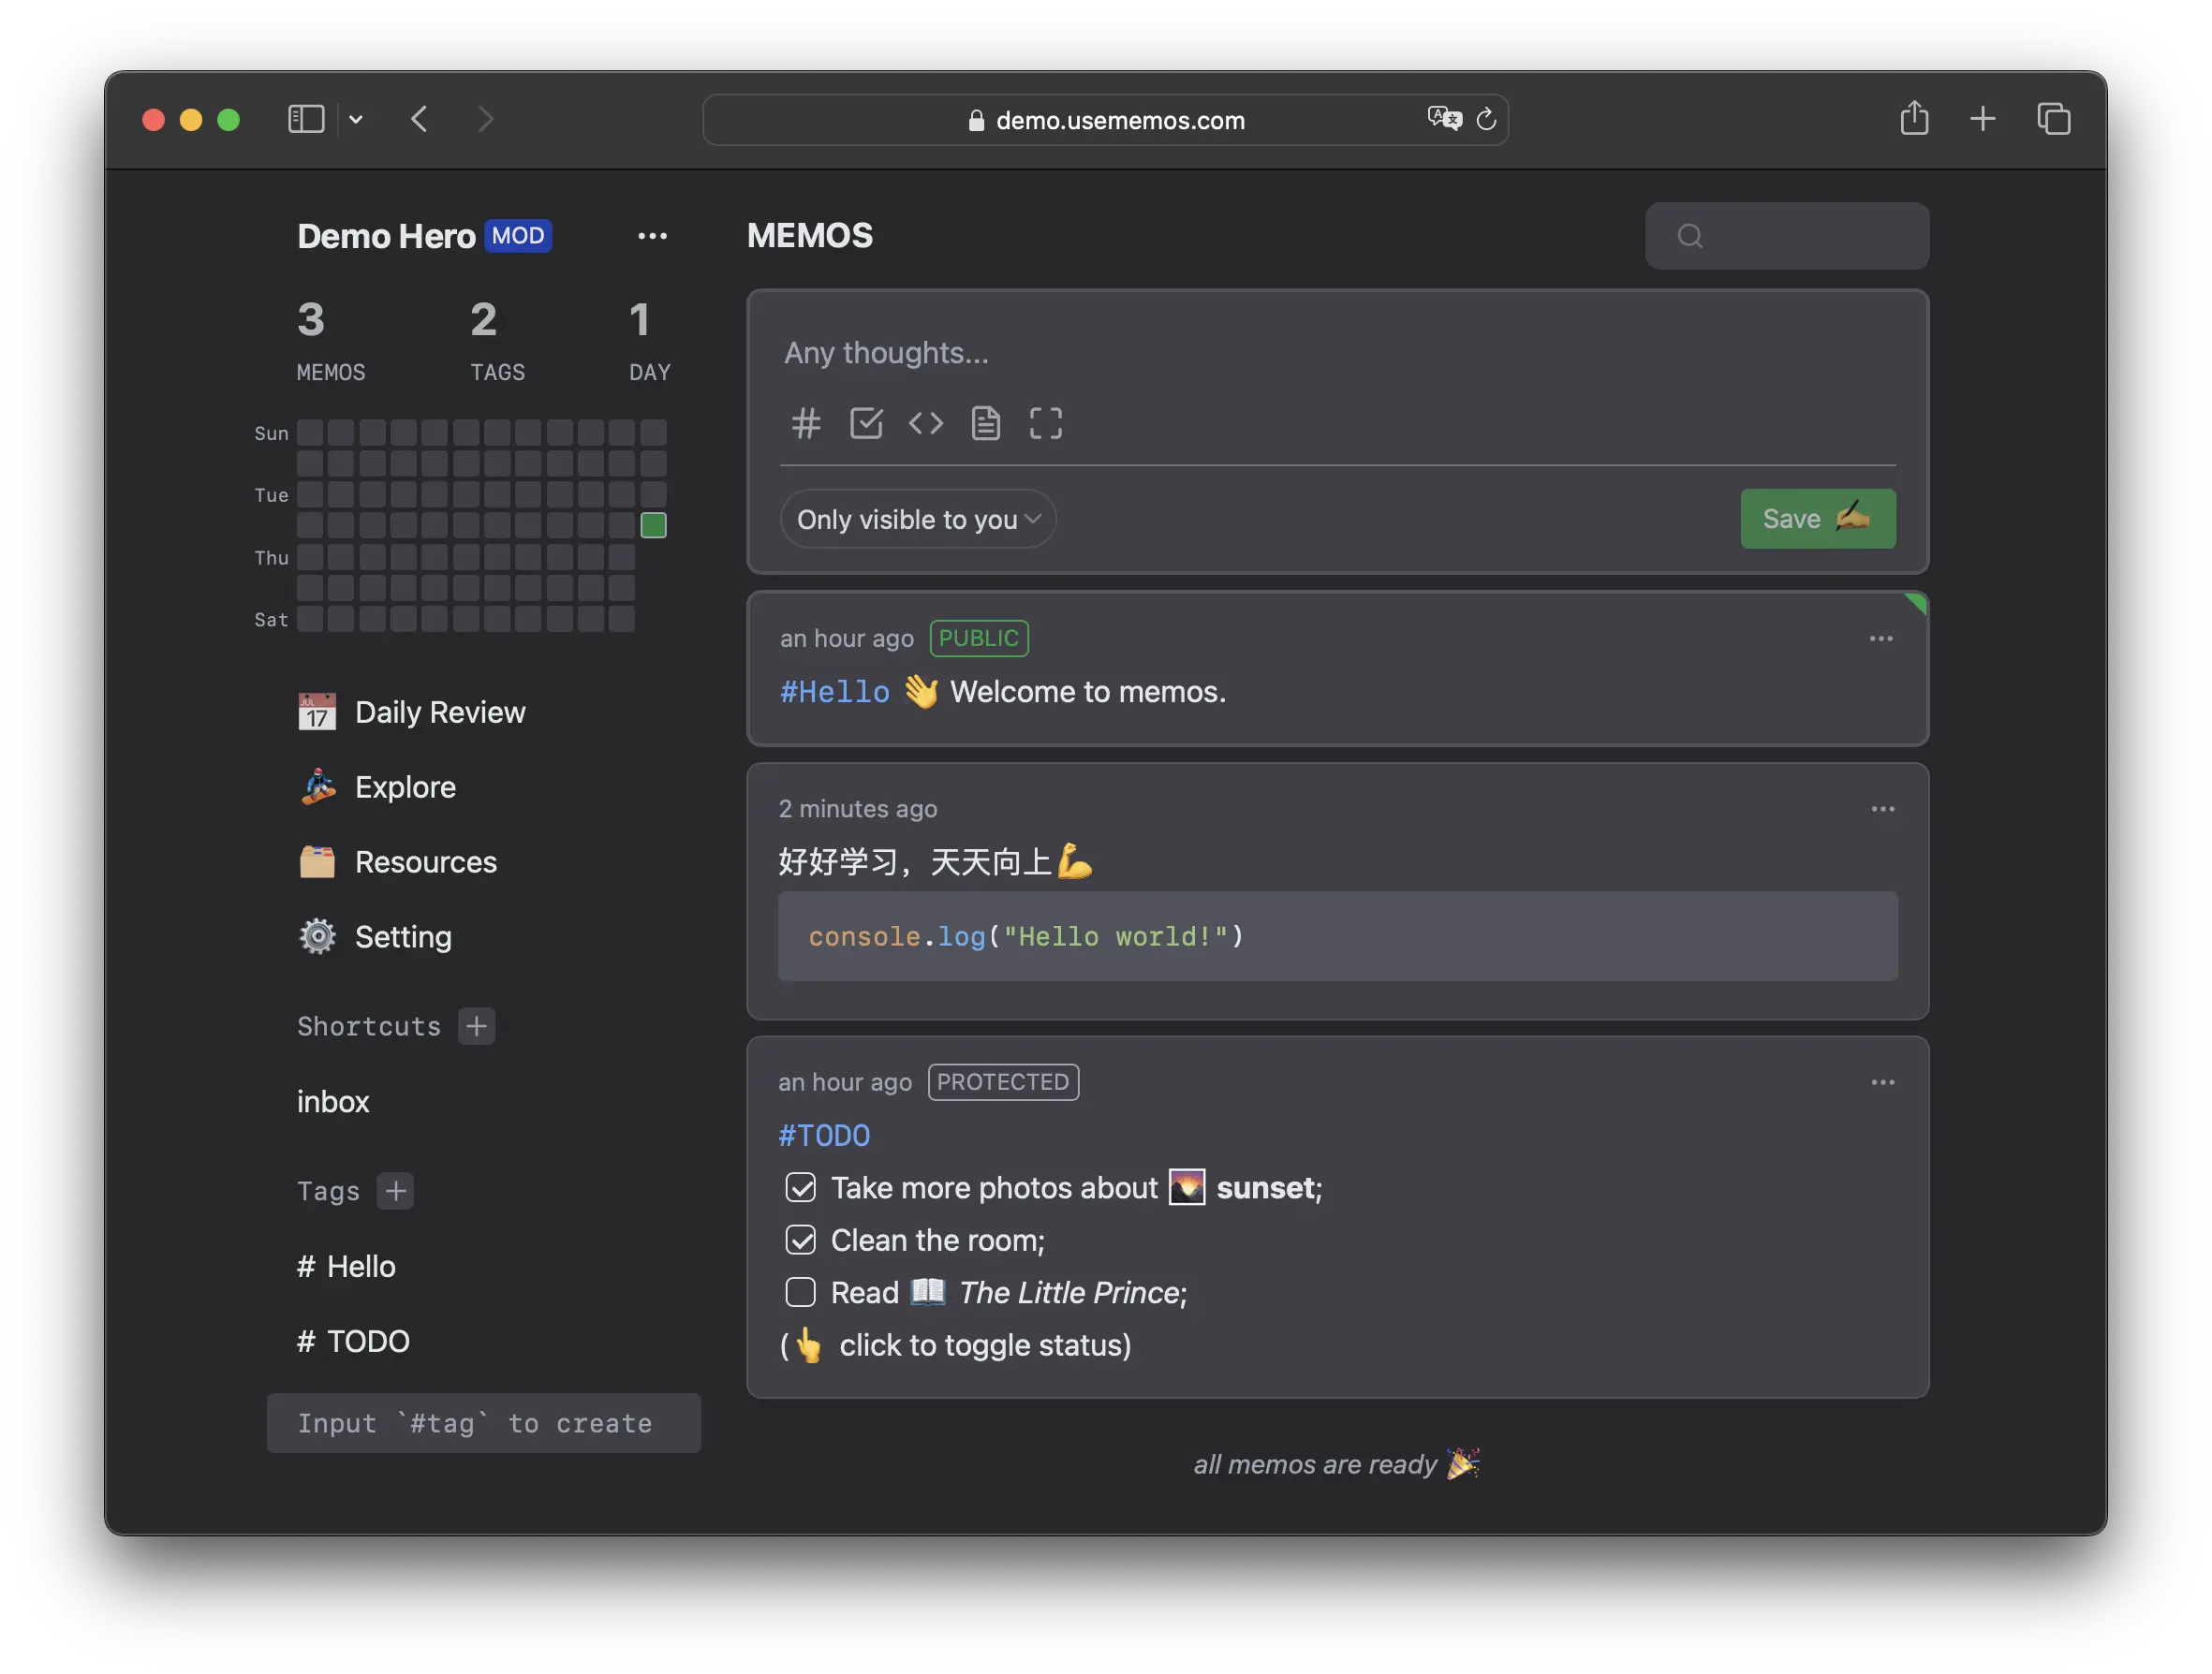This screenshot has height=1674, width=2212.
Task: Select the green highlighted calendar heatmap cell
Action: click(x=653, y=525)
